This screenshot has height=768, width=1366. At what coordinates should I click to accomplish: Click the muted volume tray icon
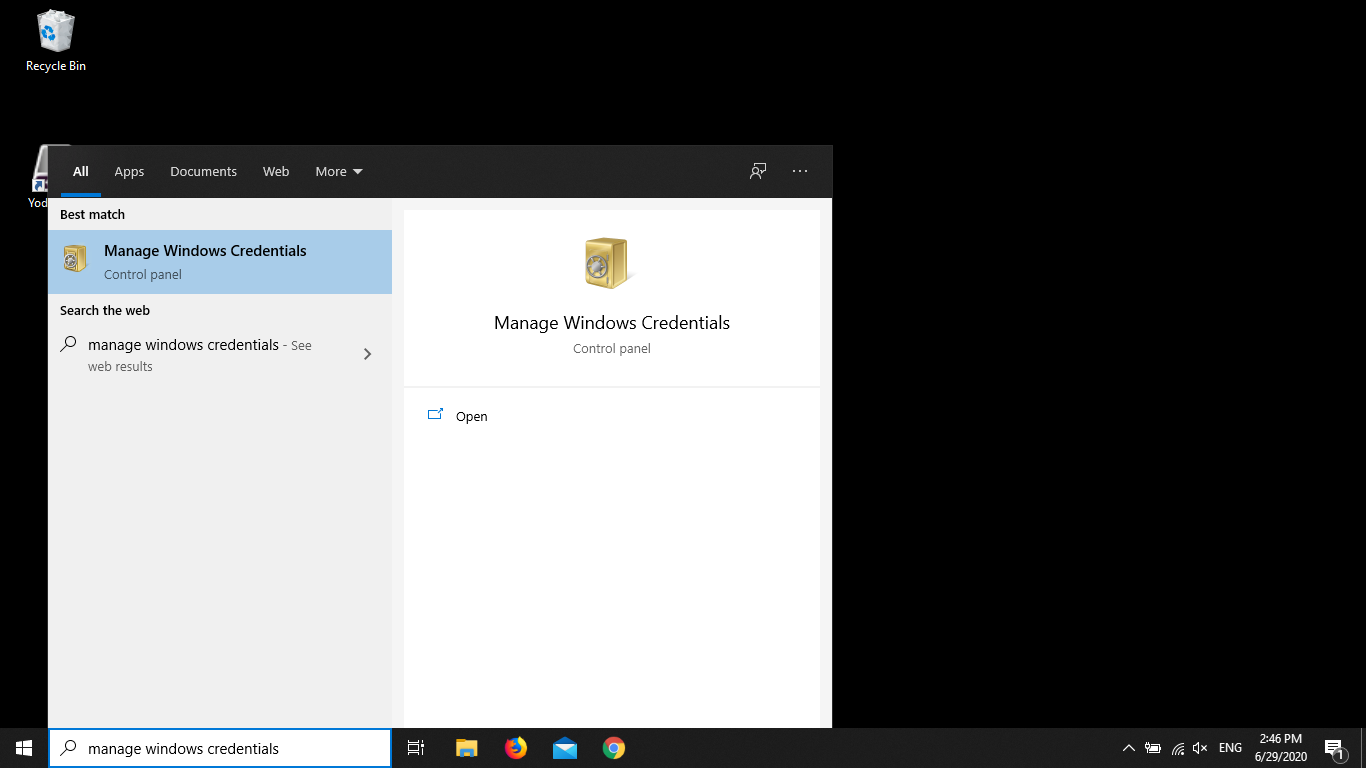tap(1201, 748)
